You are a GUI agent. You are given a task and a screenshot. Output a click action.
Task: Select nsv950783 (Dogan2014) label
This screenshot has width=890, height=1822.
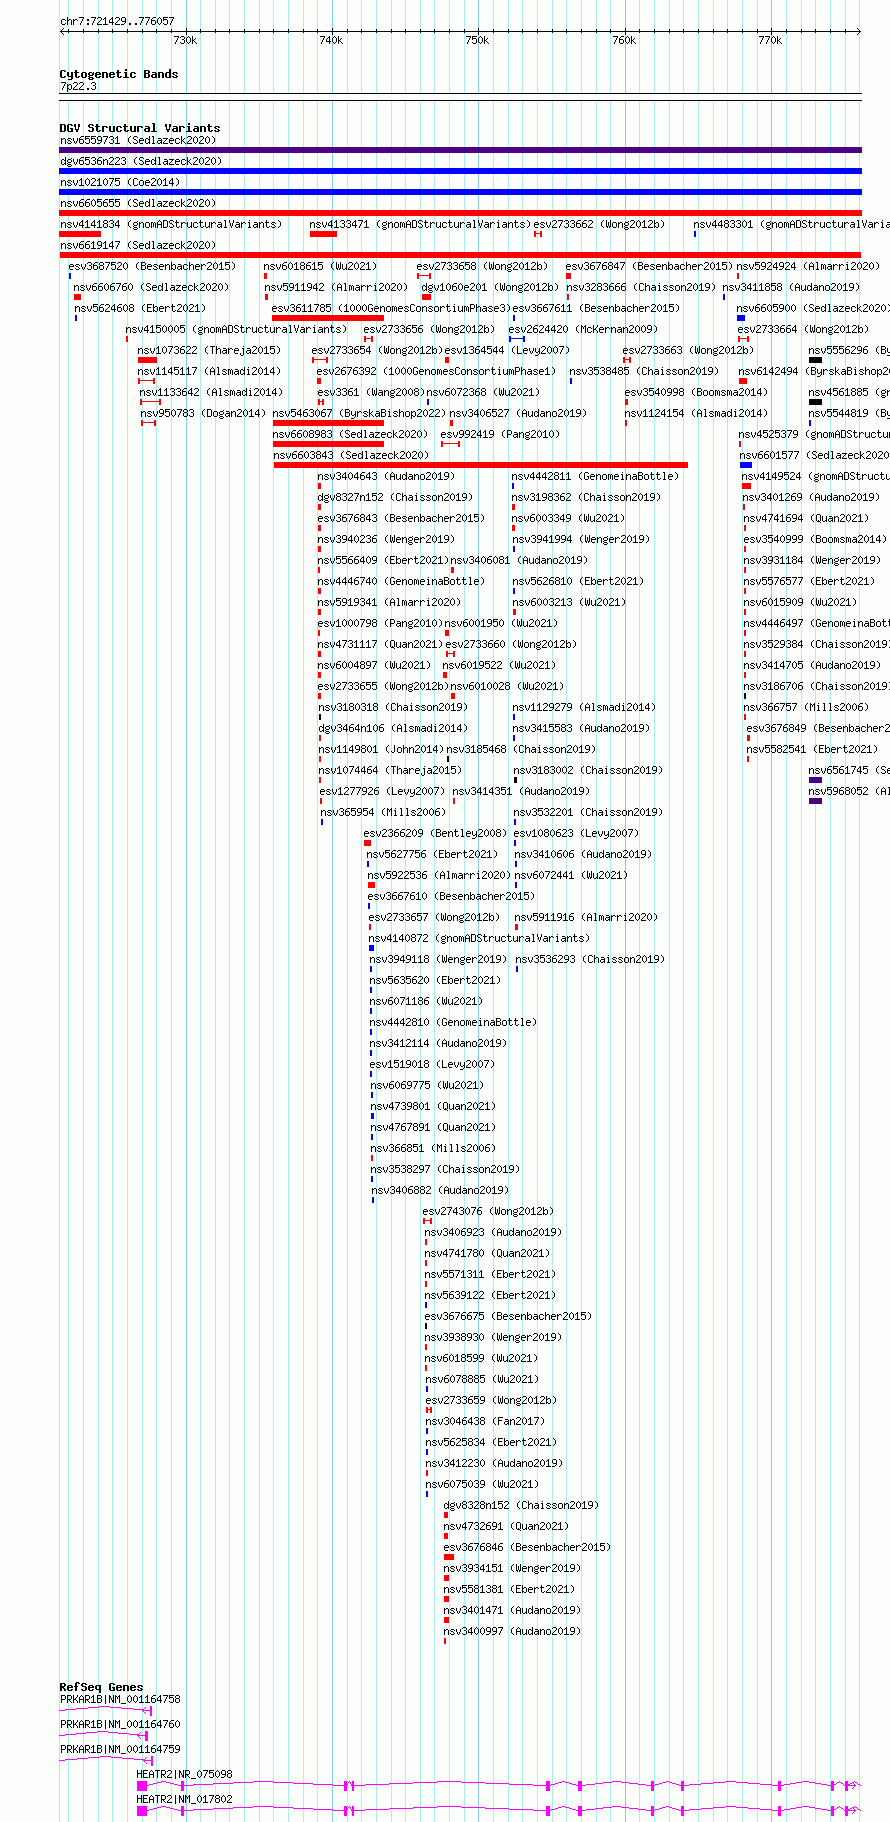pos(203,413)
